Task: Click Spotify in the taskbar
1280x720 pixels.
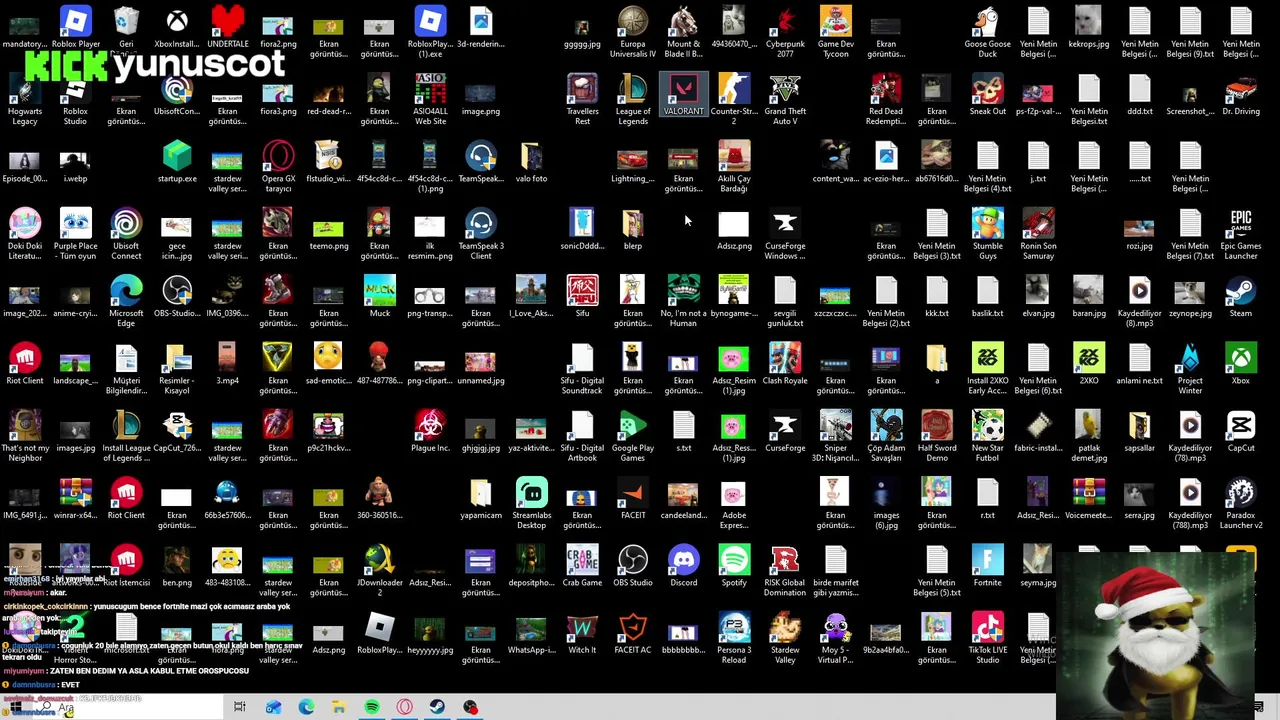Action: [371, 708]
